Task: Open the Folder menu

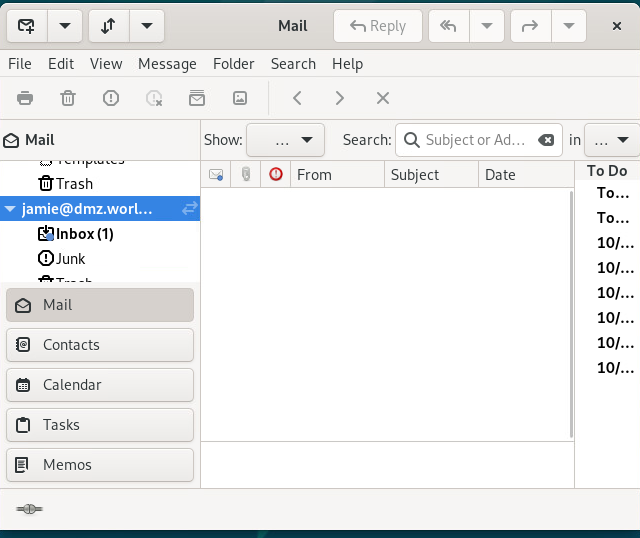Action: (233, 64)
